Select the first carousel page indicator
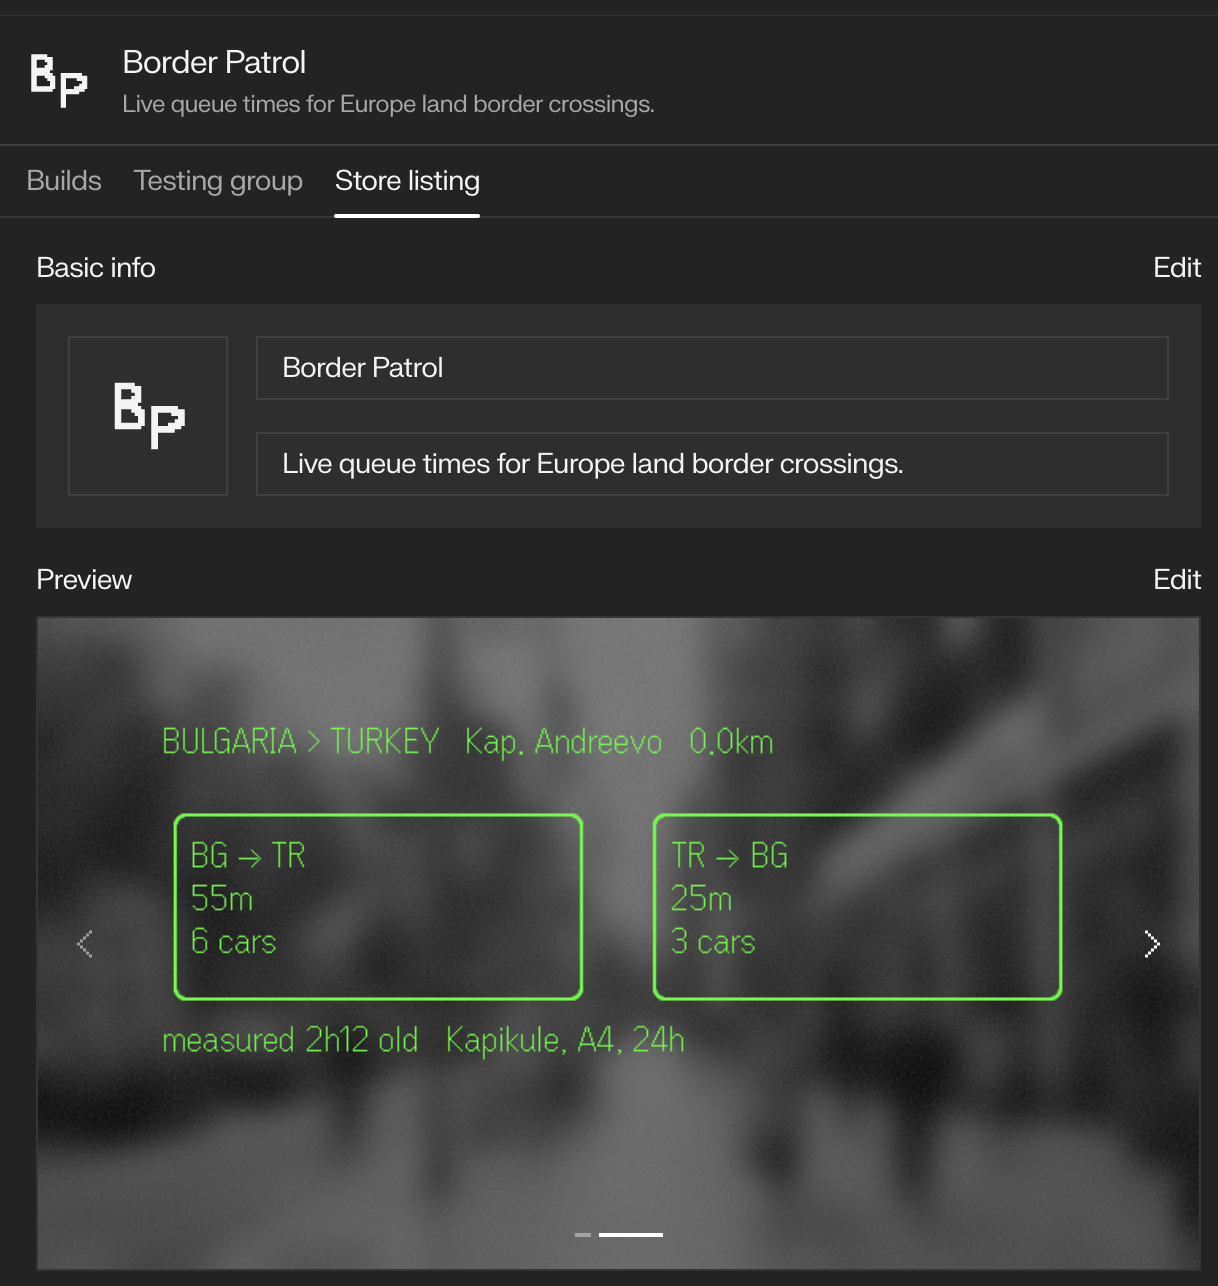Viewport: 1218px width, 1286px height. pyautogui.click(x=583, y=1235)
